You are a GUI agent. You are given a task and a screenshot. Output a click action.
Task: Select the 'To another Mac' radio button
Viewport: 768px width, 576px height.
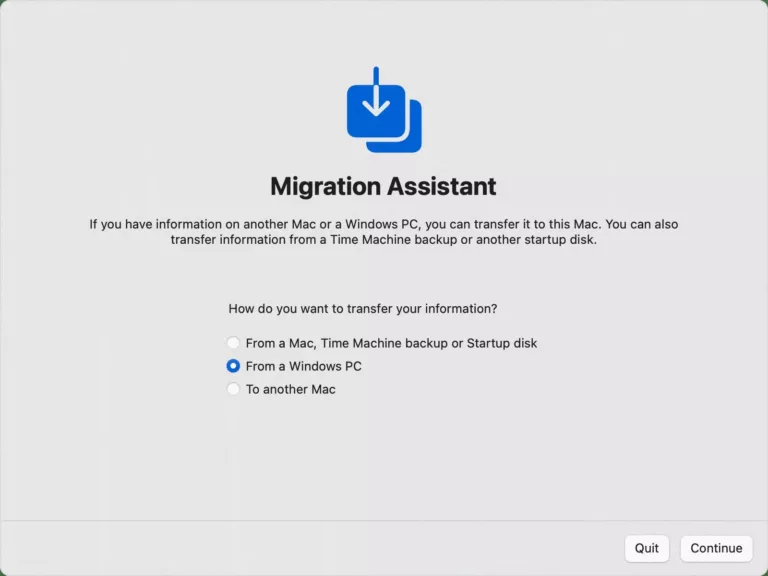pyautogui.click(x=233, y=389)
